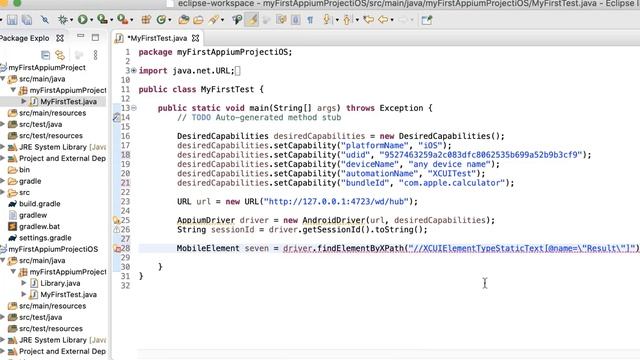Click the warning marker on line 25
This screenshot has height=360, width=640.
coord(116,220)
